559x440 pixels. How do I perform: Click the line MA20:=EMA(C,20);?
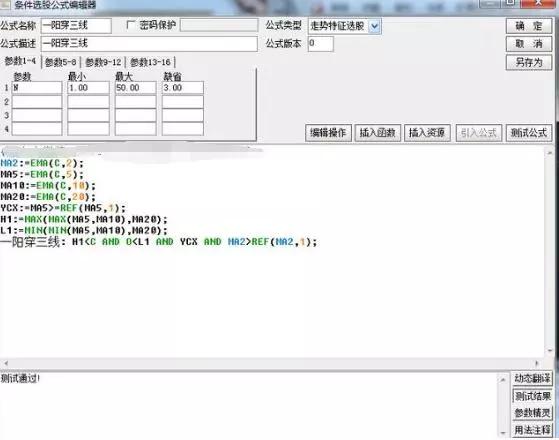point(48,196)
